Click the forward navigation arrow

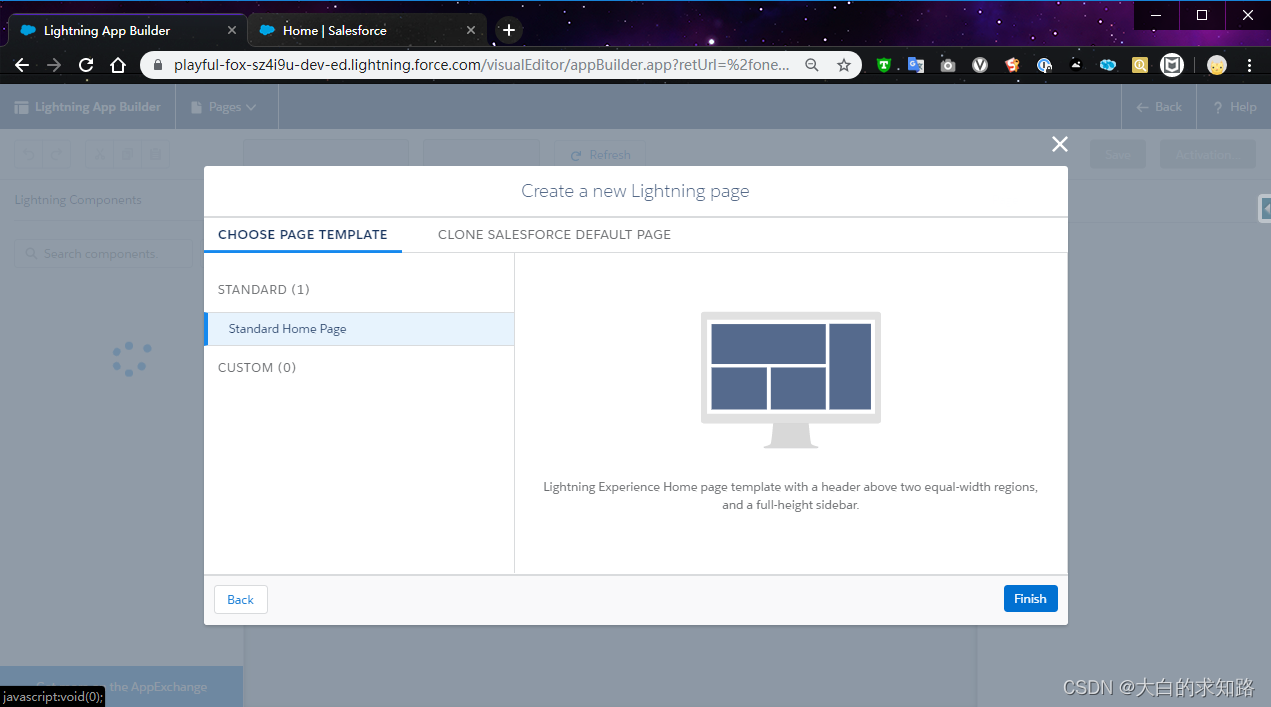(x=54, y=65)
